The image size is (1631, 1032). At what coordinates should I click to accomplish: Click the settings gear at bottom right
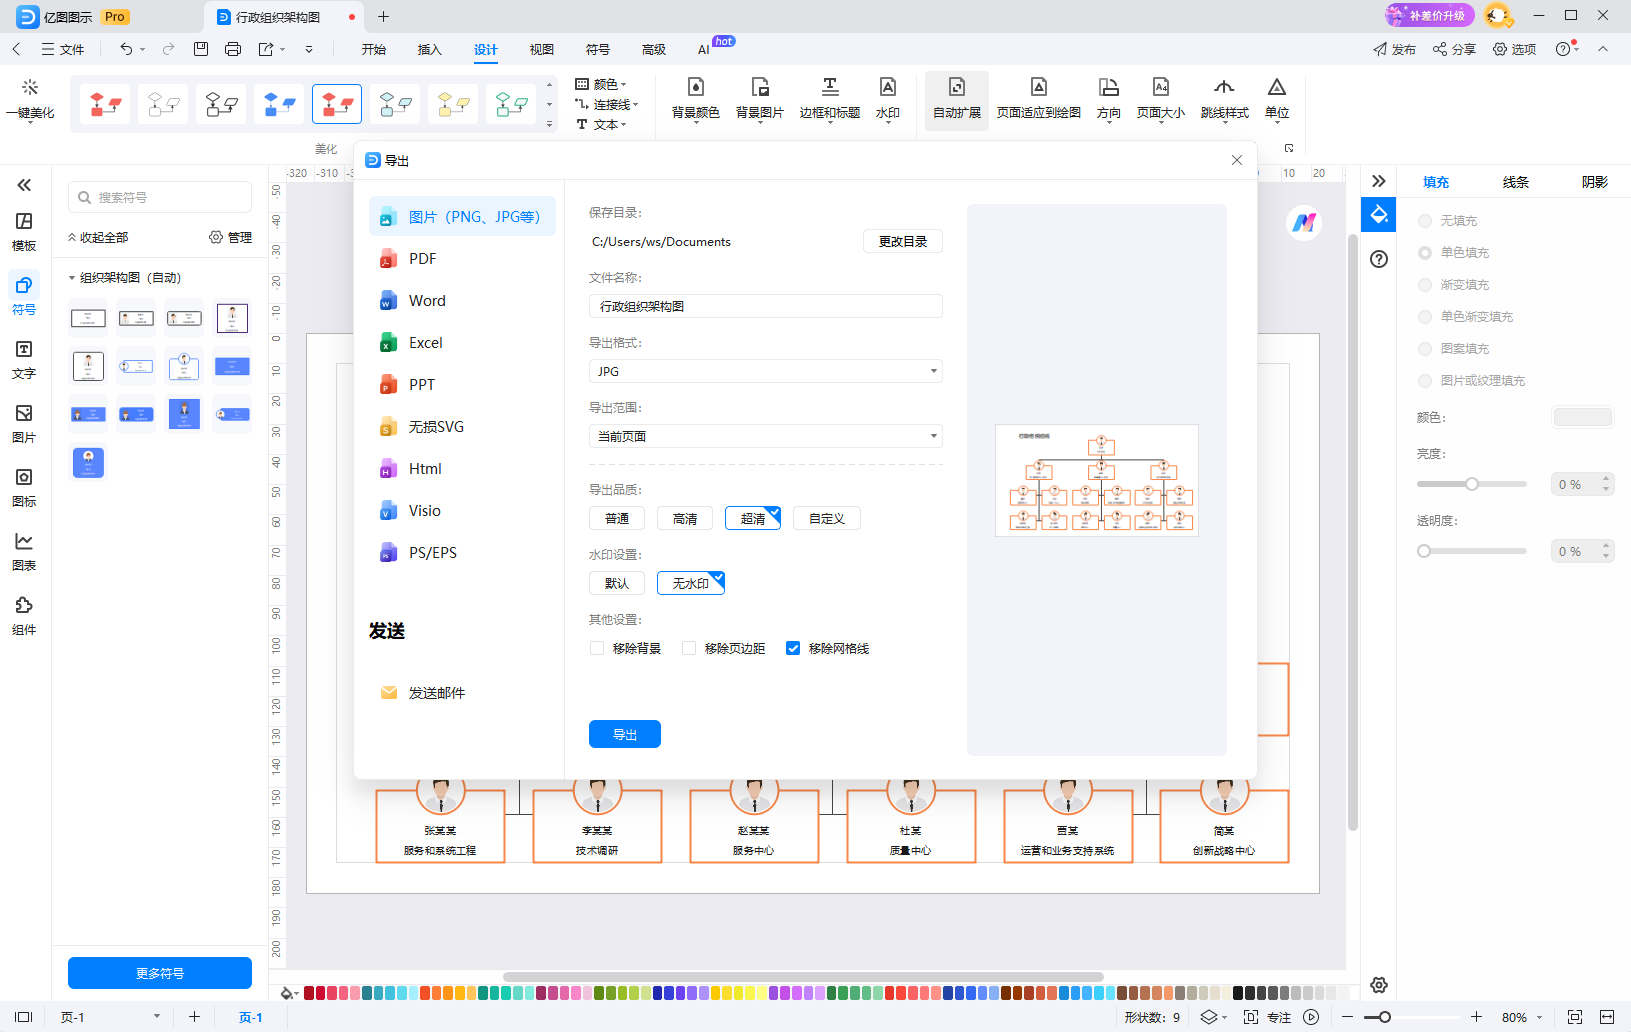(1379, 985)
